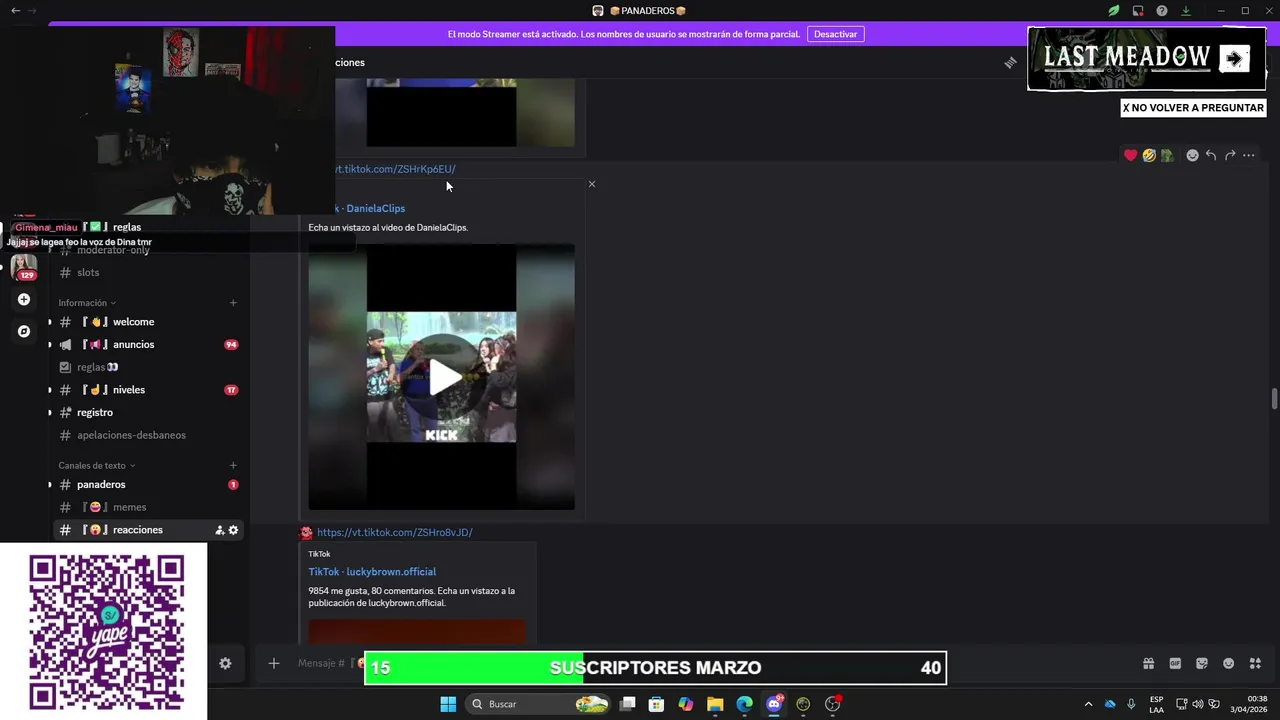
Task: Click the screen share recording icon in title bar
Action: tap(1138, 11)
